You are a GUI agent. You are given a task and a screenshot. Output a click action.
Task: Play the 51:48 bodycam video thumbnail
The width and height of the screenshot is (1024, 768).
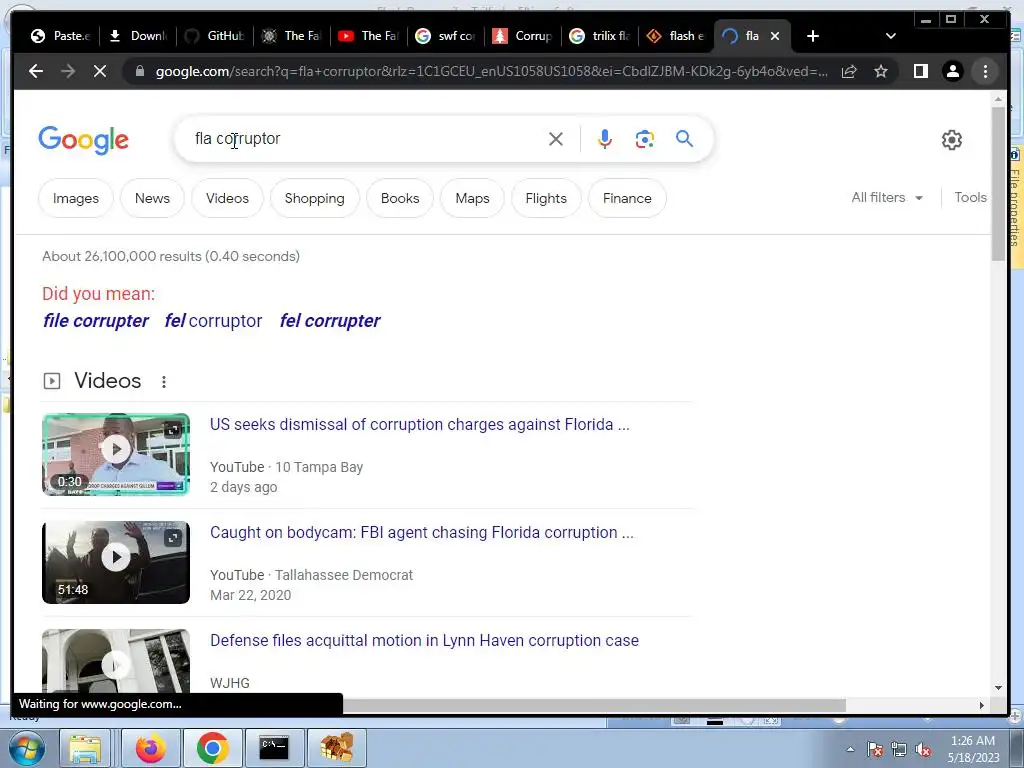(x=116, y=562)
